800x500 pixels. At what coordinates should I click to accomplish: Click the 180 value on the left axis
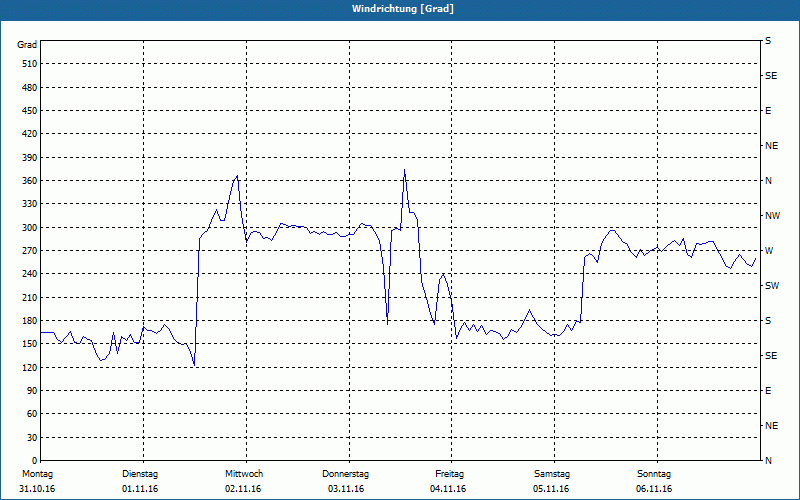pyautogui.click(x=30, y=320)
